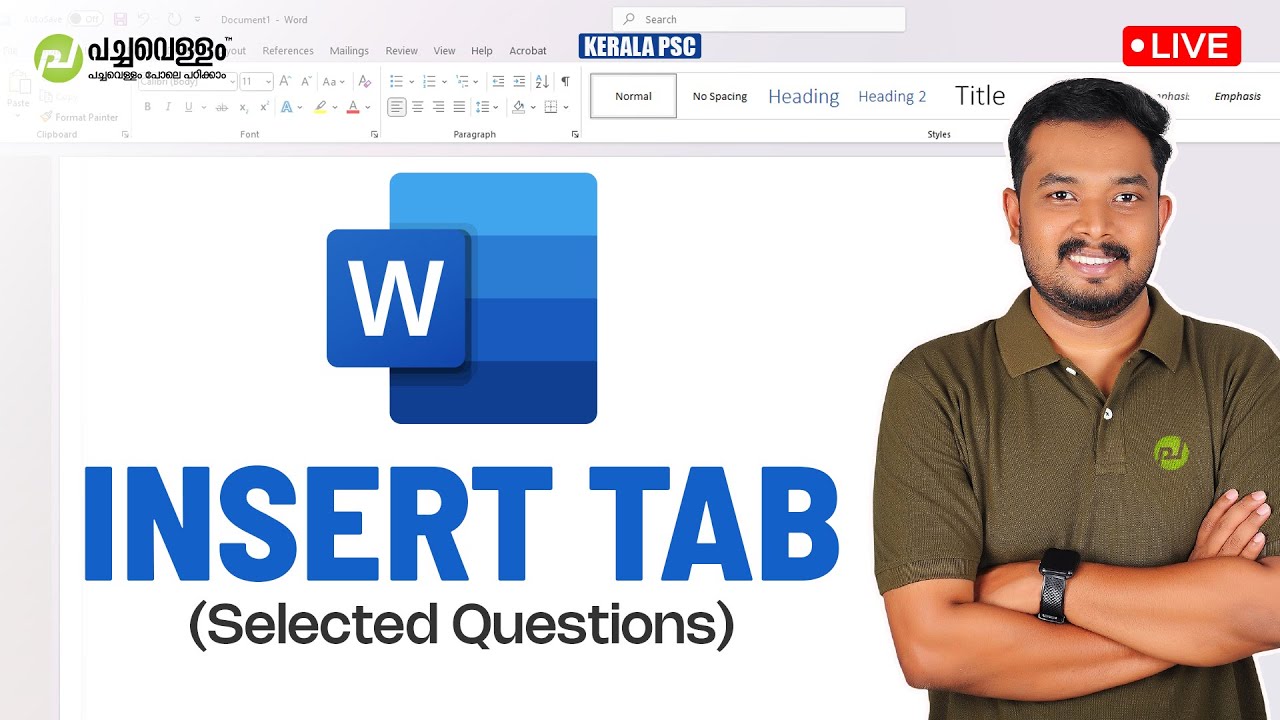The image size is (1280, 720).
Task: Click inside the Search box
Action: click(759, 19)
